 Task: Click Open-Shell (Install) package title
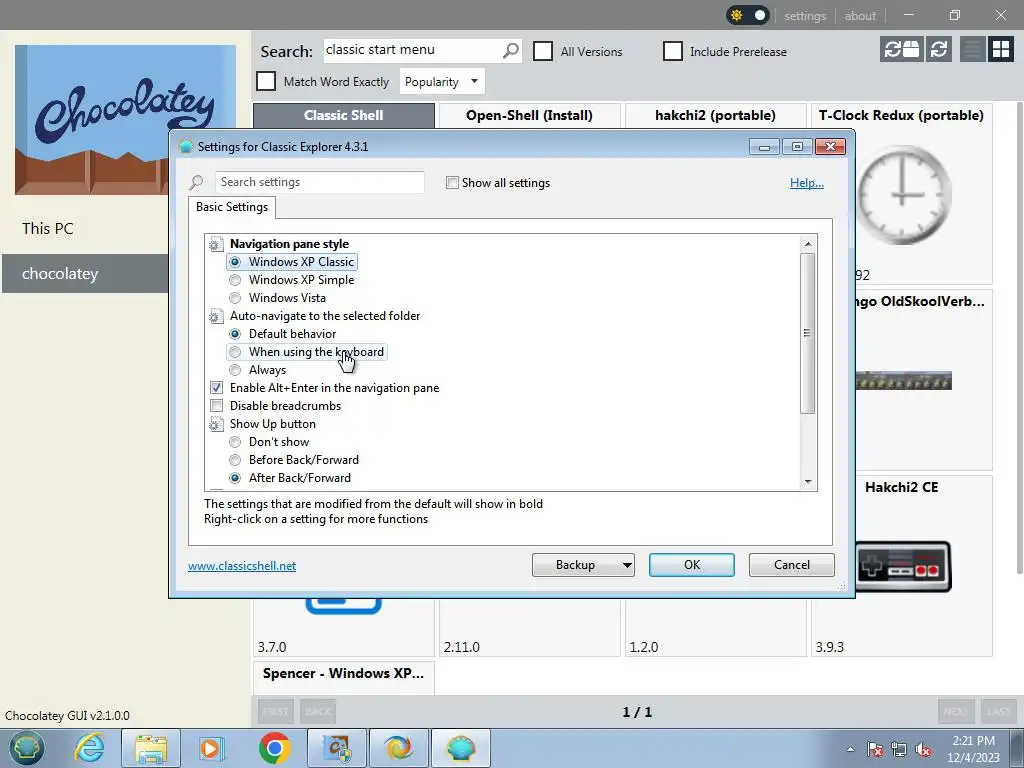click(529, 115)
